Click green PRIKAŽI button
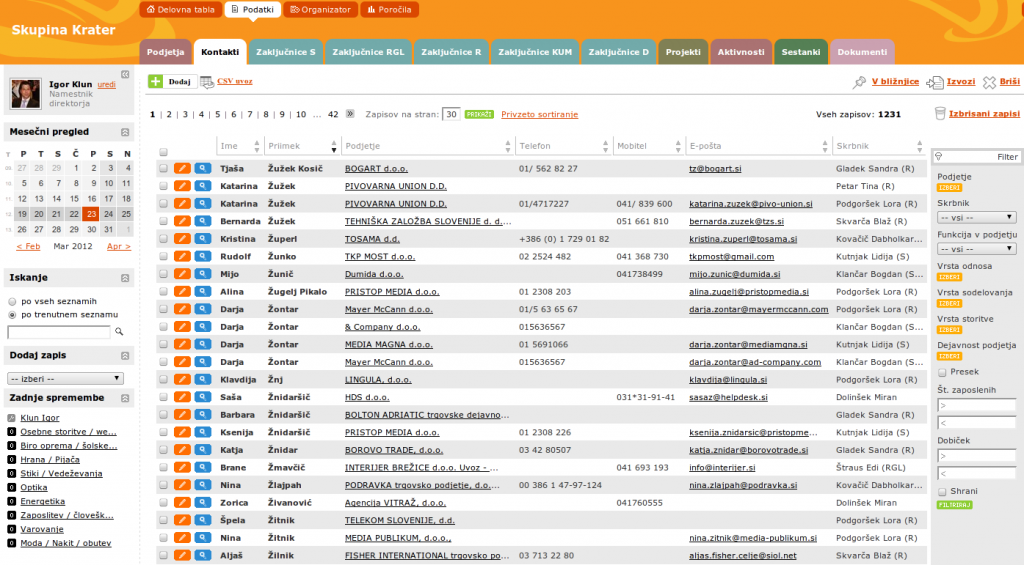1024x565 pixels. (479, 114)
